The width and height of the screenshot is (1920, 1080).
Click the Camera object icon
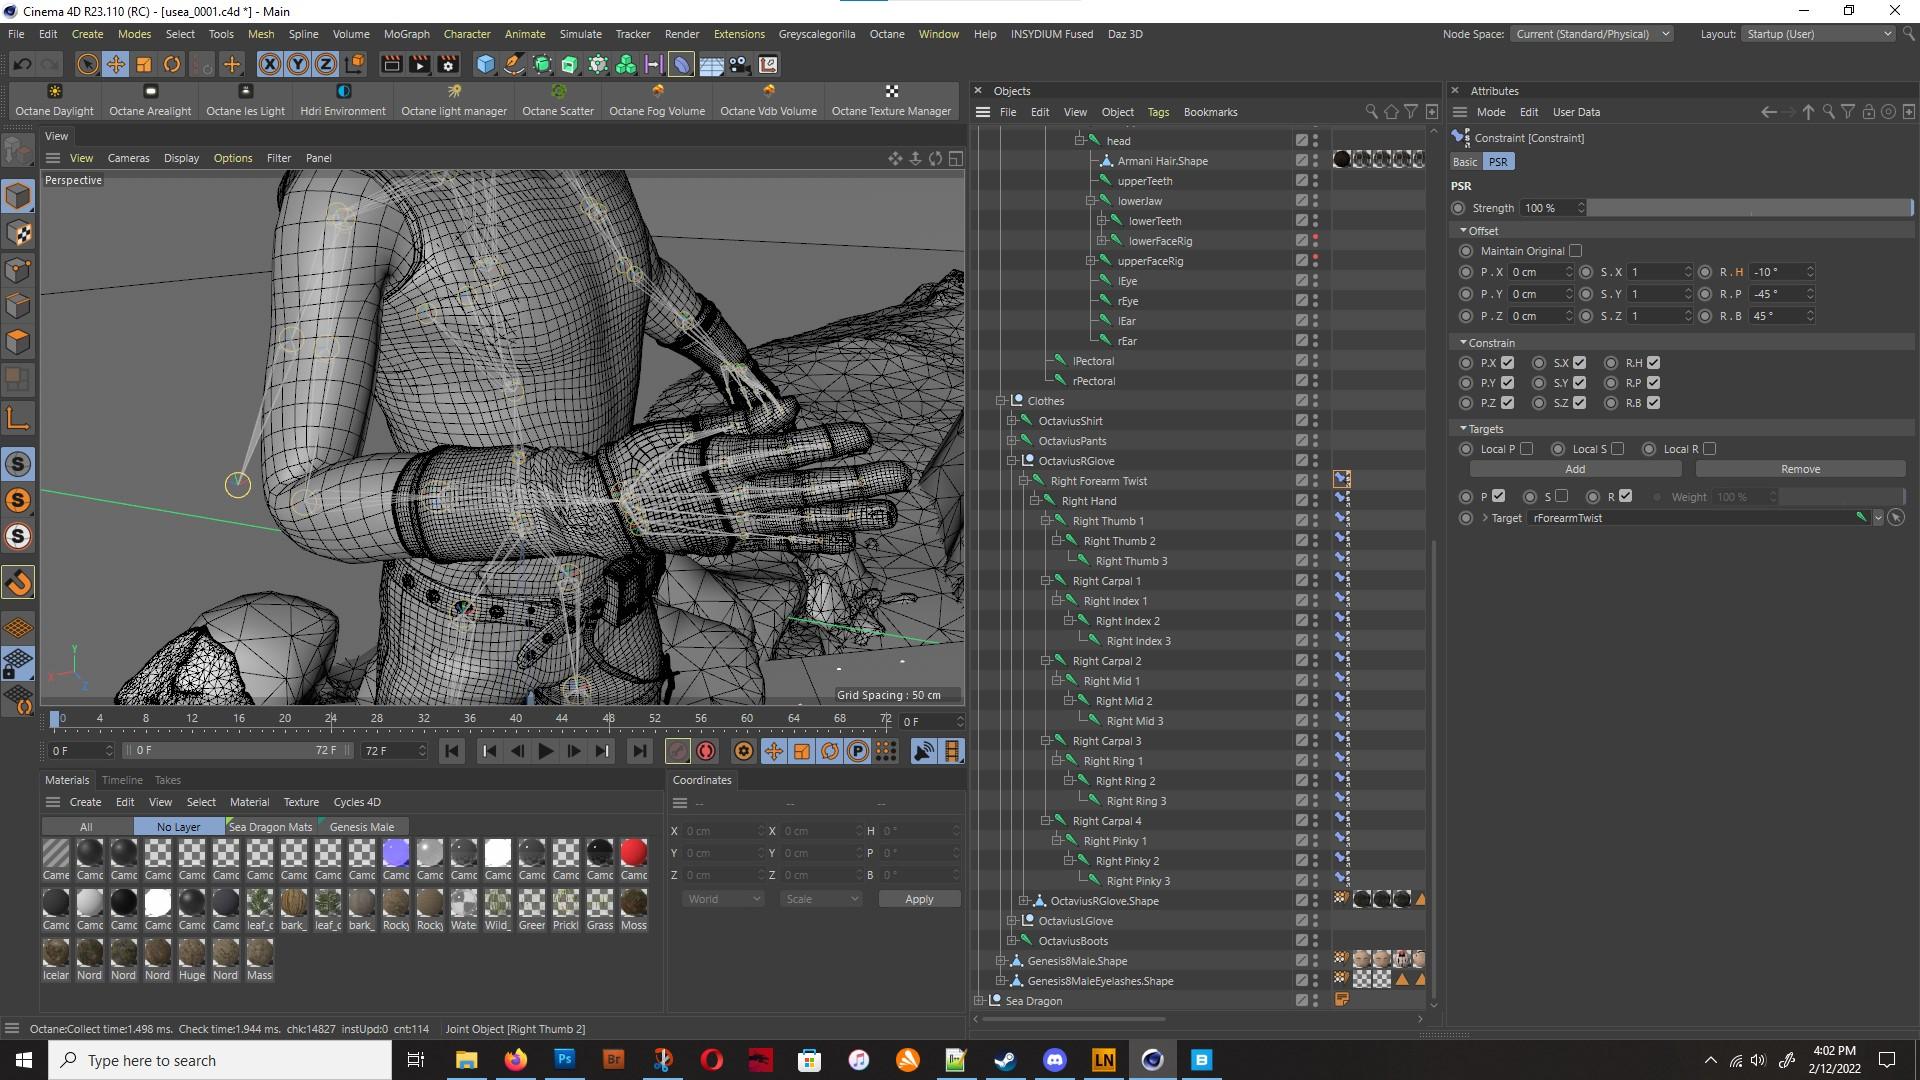739,65
